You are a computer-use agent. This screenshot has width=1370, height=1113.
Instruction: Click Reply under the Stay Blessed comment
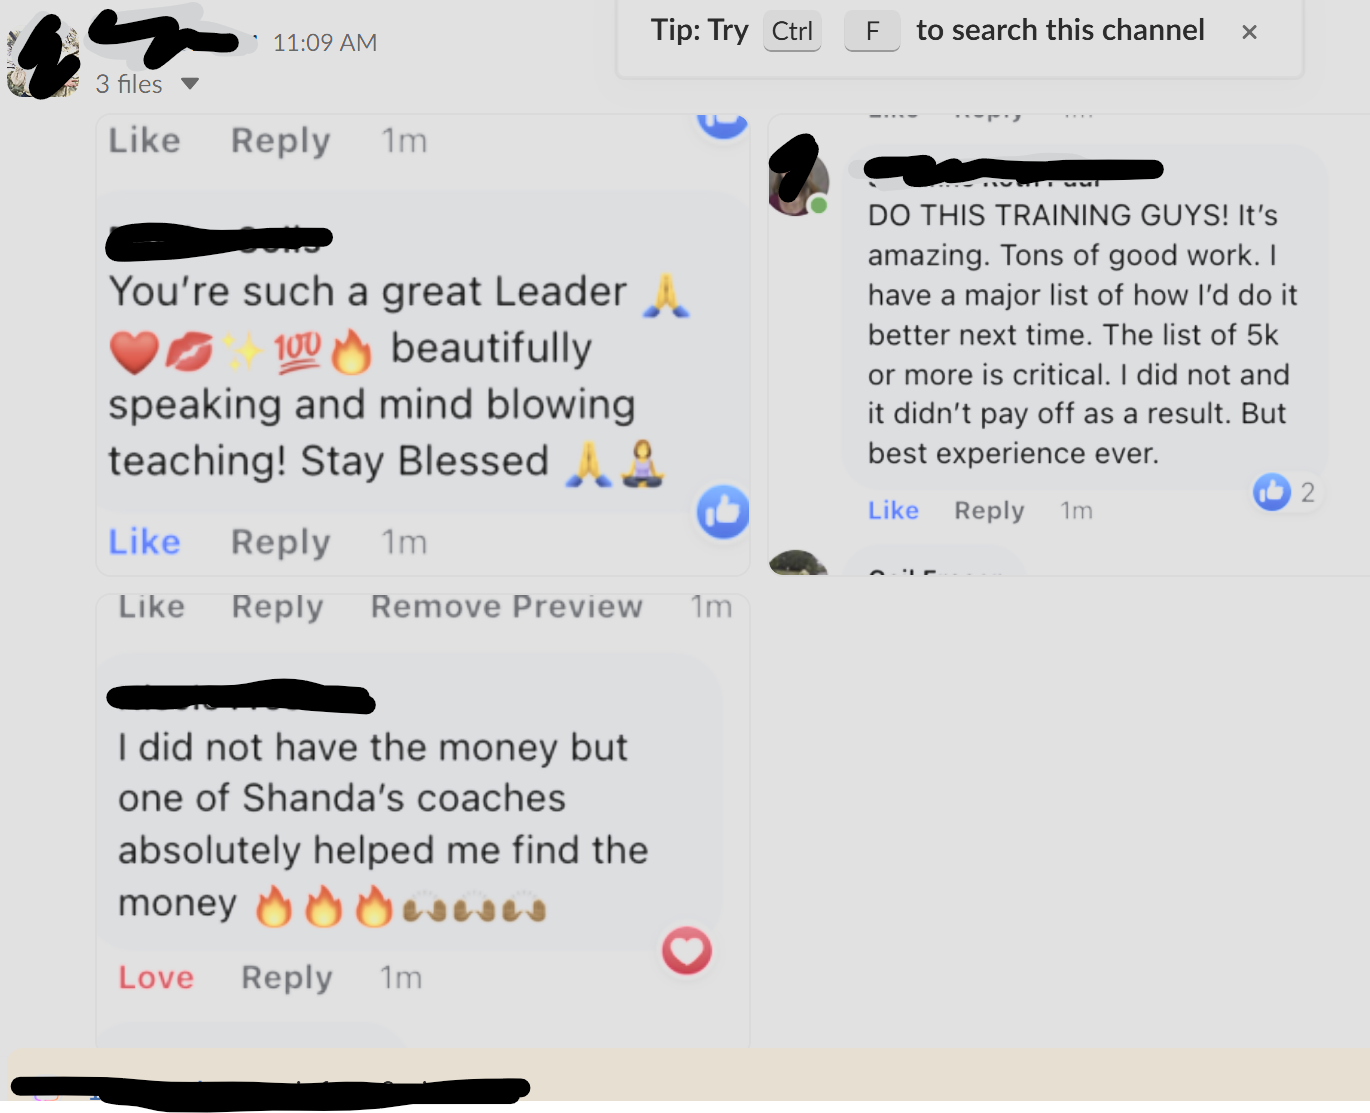point(281,542)
